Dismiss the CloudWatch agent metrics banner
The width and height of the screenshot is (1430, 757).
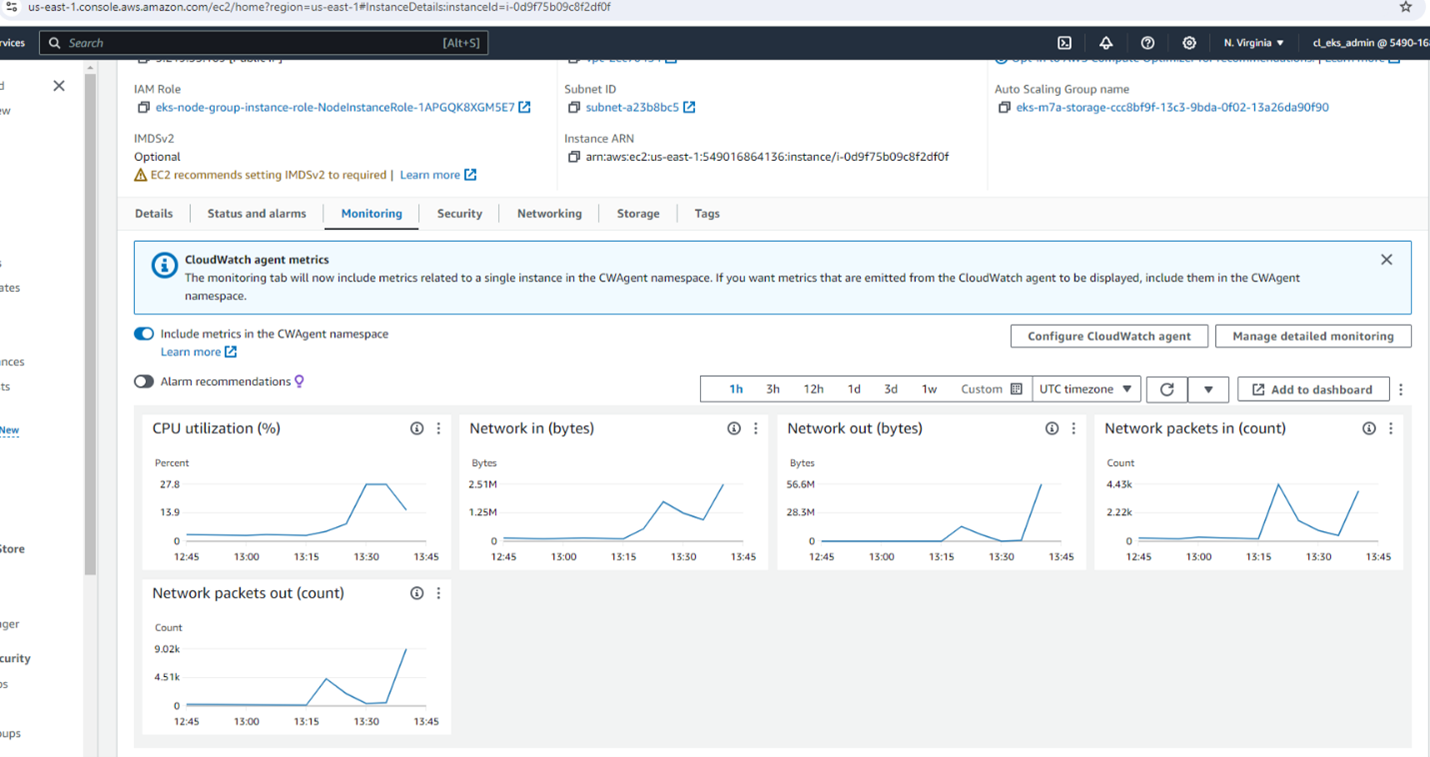[1386, 260]
